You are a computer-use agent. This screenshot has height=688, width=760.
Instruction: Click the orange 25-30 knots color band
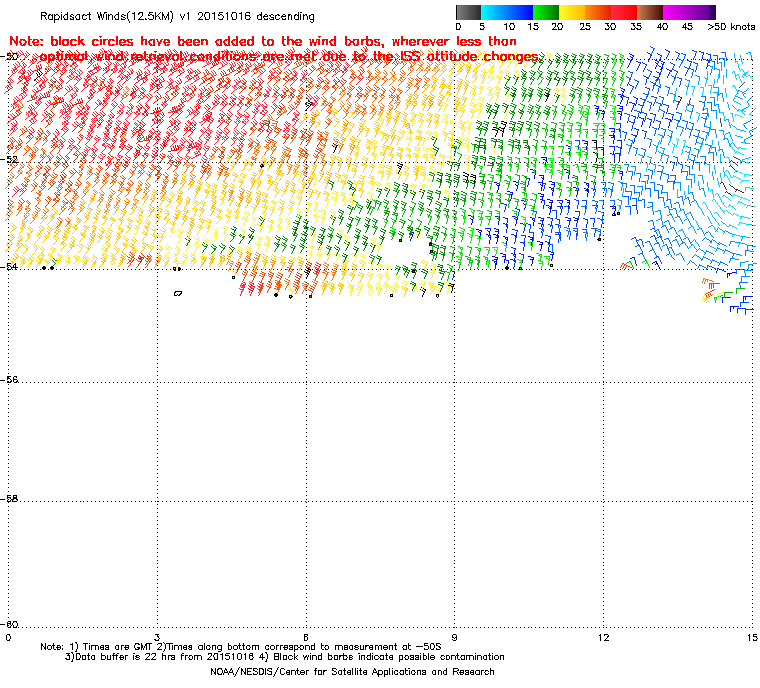click(598, 12)
